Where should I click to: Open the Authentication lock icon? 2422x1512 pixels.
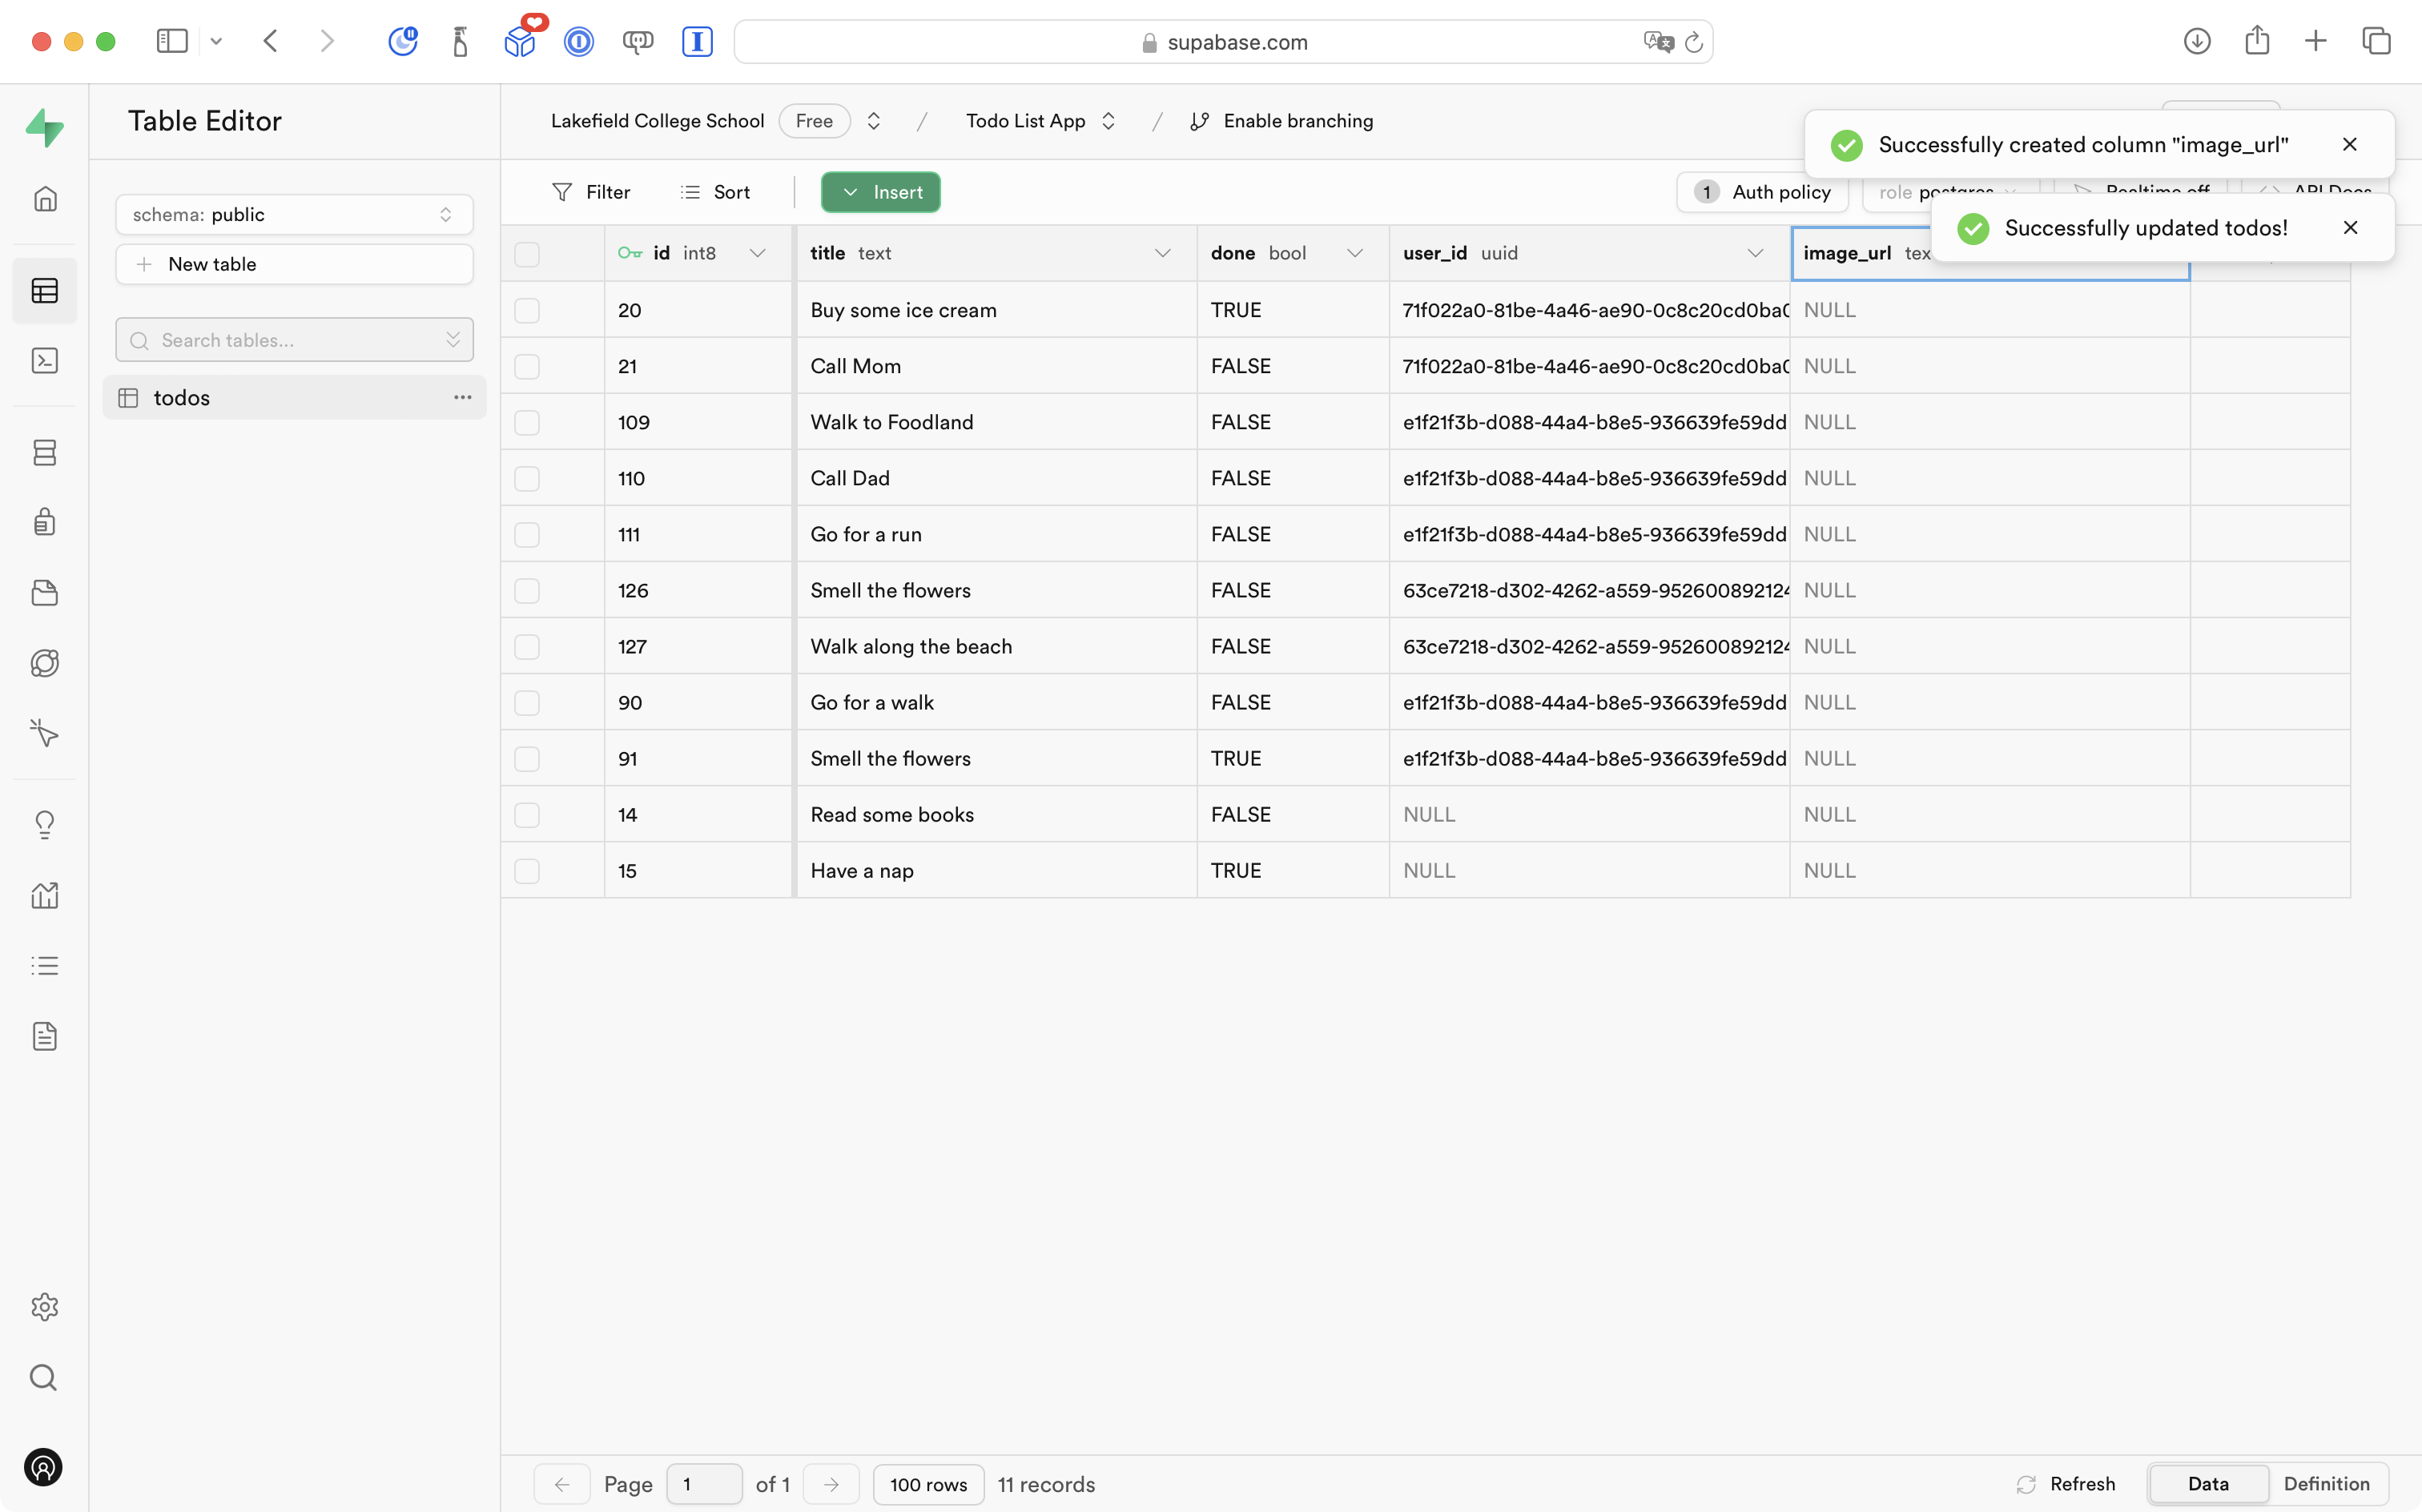[45, 522]
